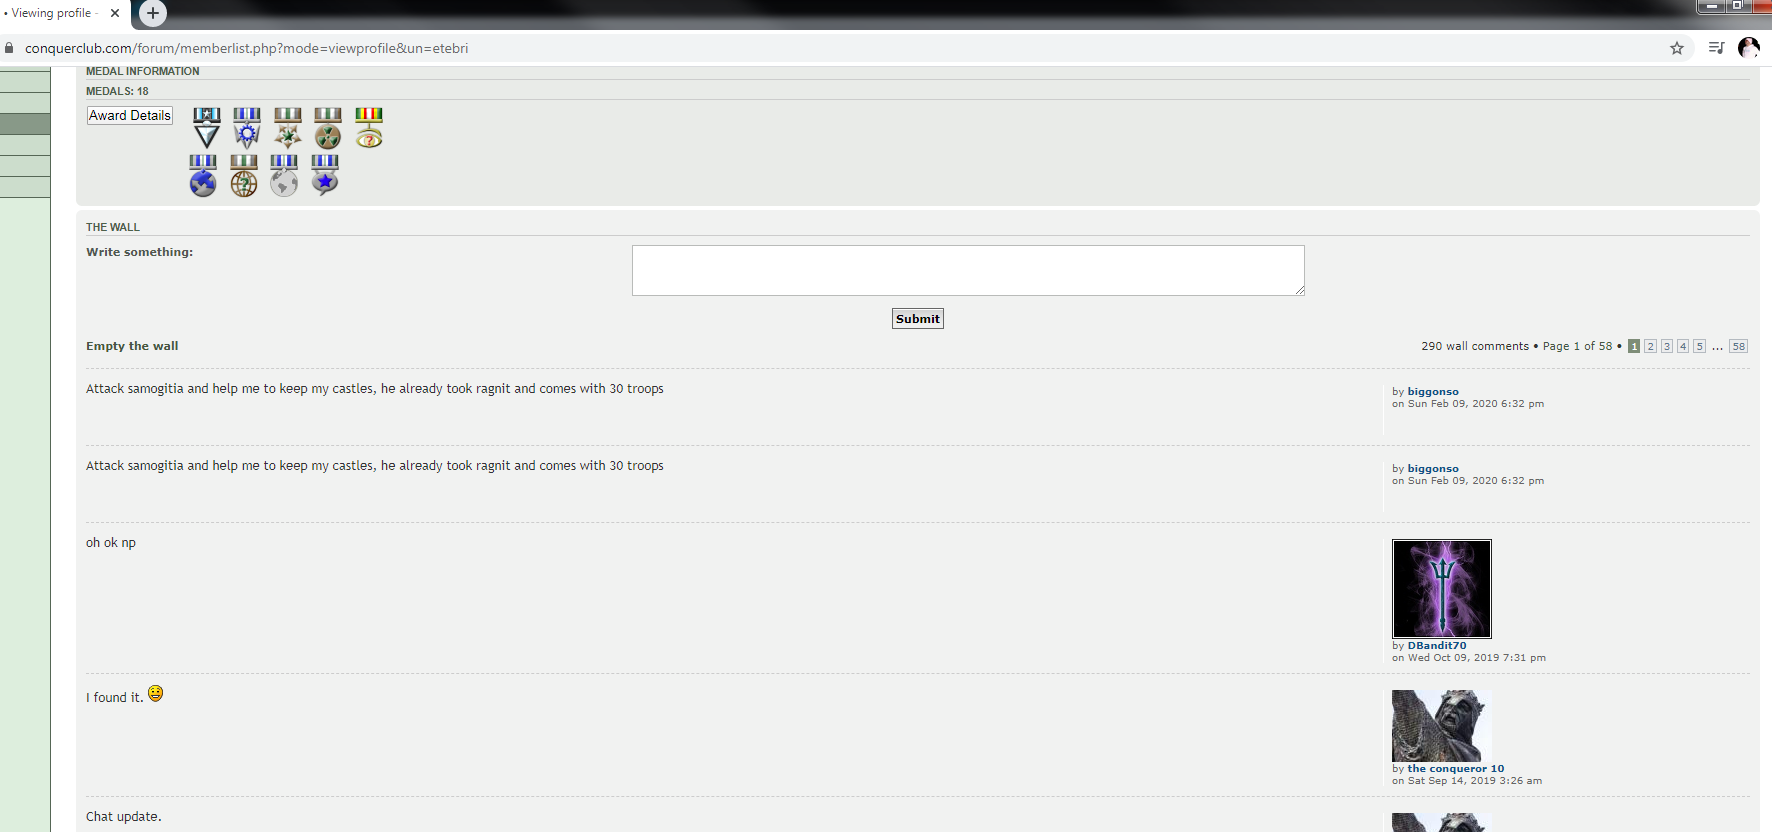The image size is (1772, 832).
Task: Open a new browser tab
Action: pyautogui.click(x=152, y=13)
